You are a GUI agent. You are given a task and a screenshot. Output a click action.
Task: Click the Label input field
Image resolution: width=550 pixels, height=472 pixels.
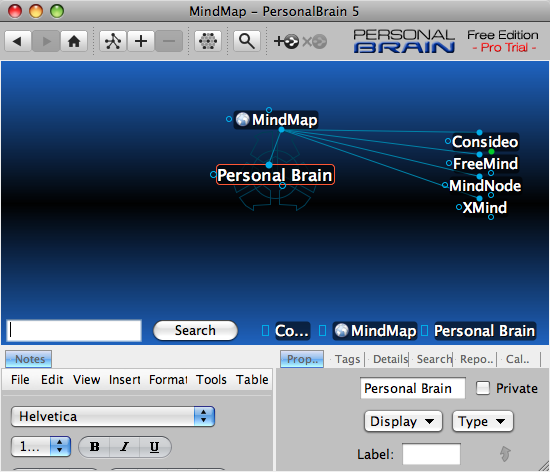point(431,454)
